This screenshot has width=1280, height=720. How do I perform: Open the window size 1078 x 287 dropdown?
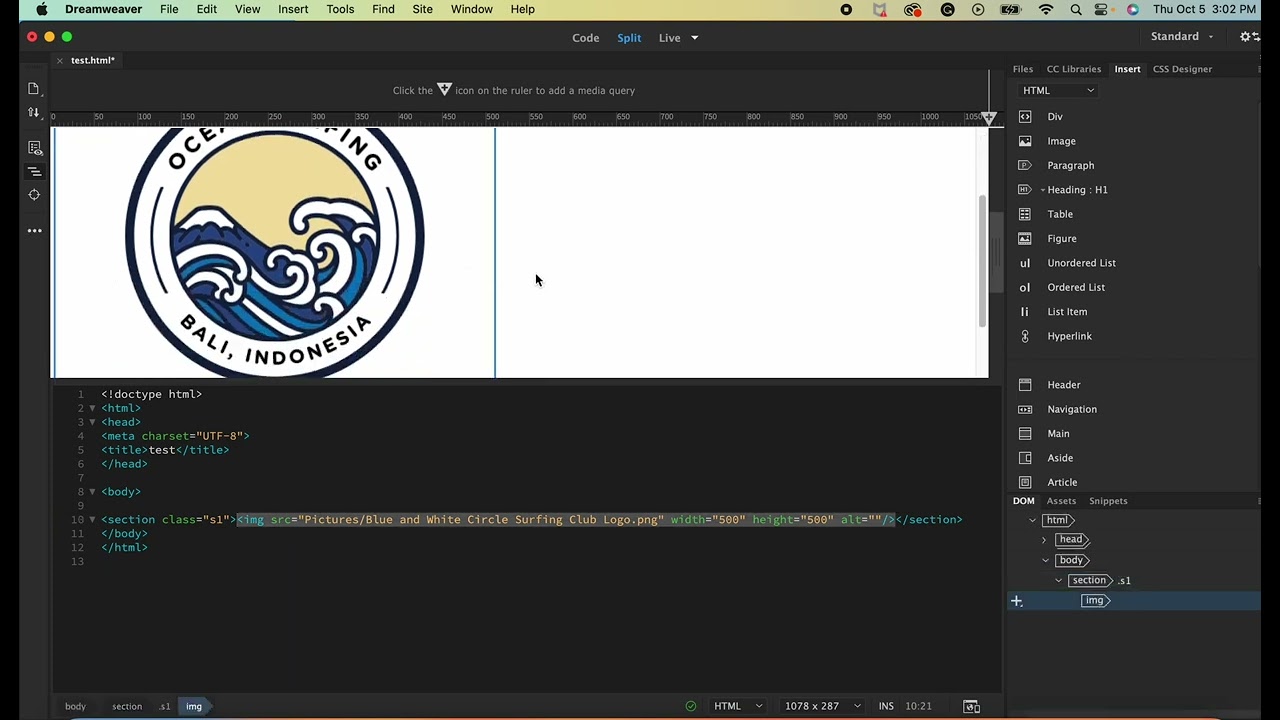pos(822,706)
